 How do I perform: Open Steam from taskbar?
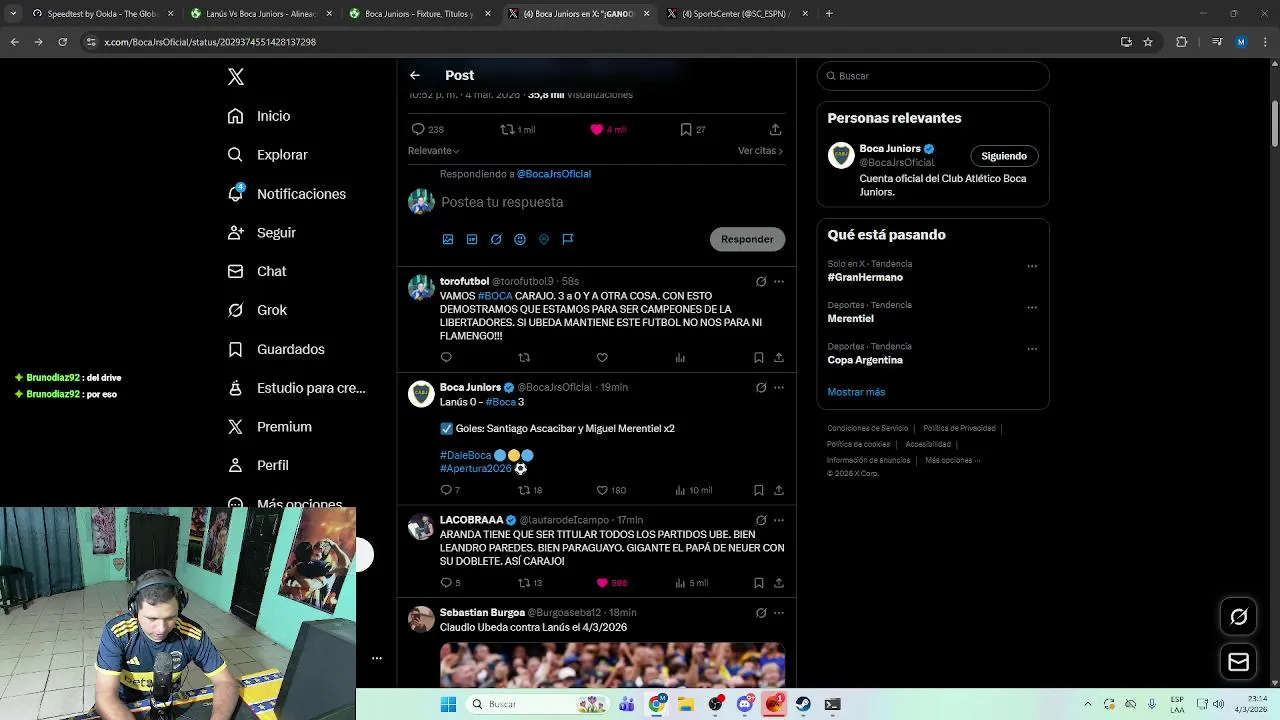803,704
